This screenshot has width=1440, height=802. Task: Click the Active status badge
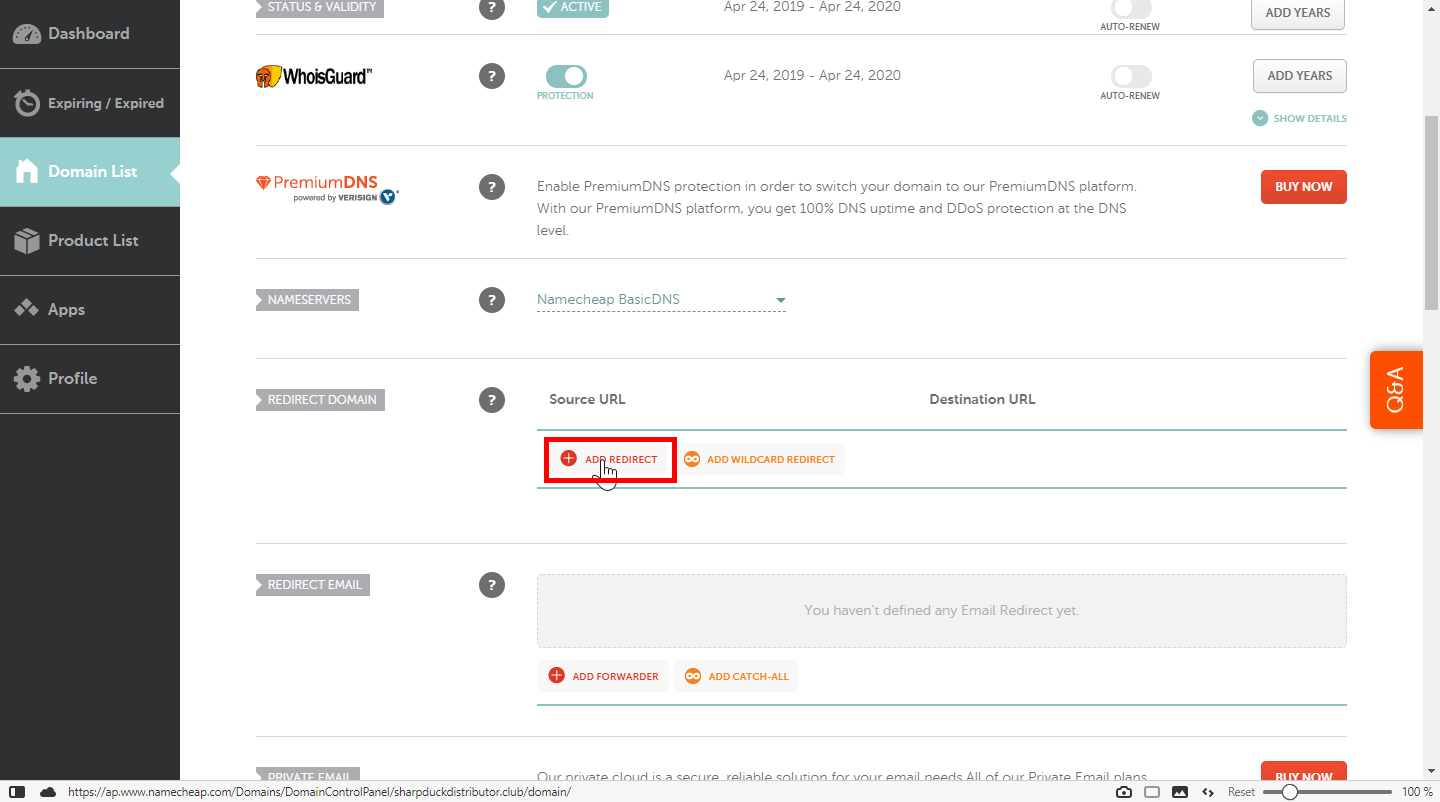point(573,8)
